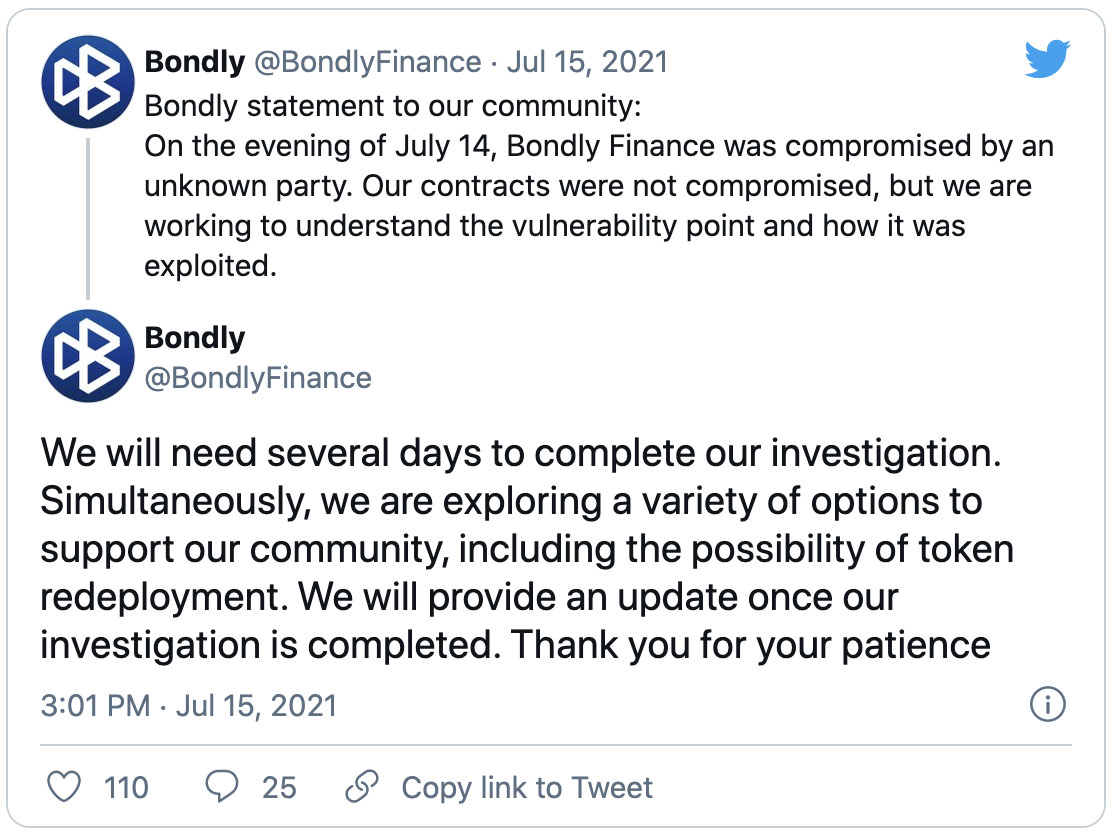Click Copy link to Tweet
1114x837 pixels.
(x=527, y=787)
